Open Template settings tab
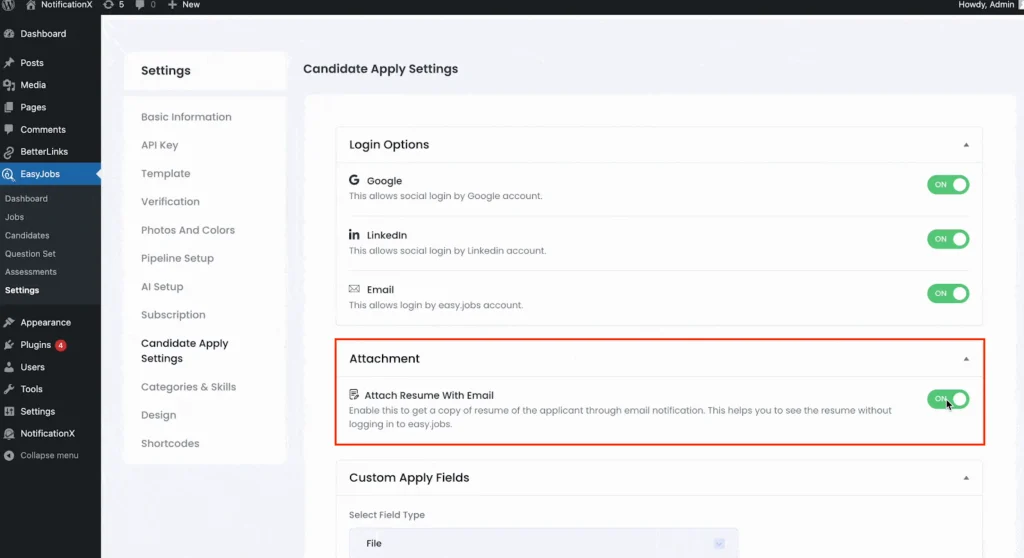This screenshot has width=1024, height=558. click(166, 173)
